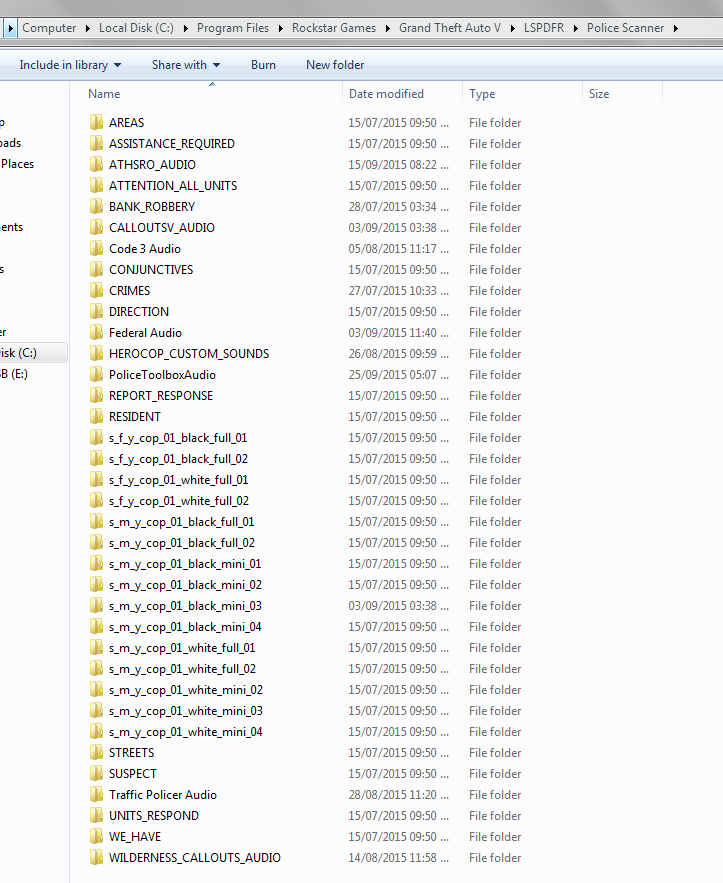This screenshot has height=883, width=723.
Task: Select the DIRECTION folder icon
Action: pyautogui.click(x=96, y=311)
